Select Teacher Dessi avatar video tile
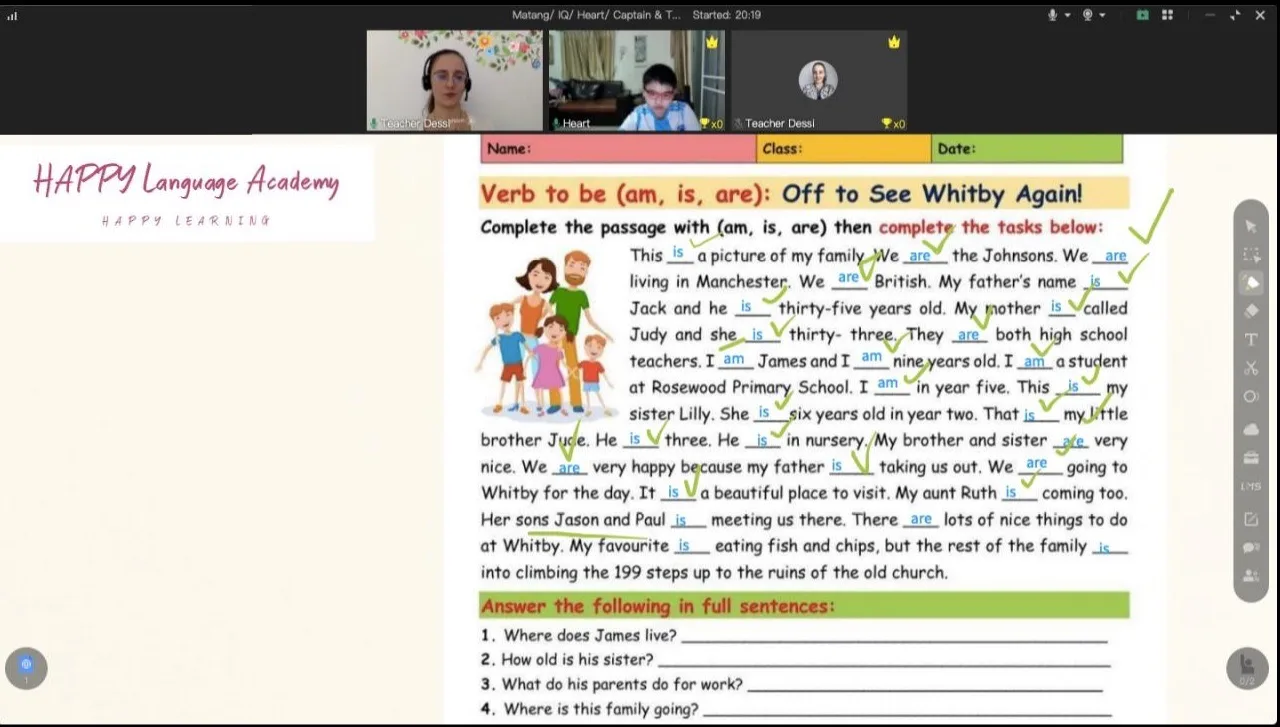 coord(819,80)
